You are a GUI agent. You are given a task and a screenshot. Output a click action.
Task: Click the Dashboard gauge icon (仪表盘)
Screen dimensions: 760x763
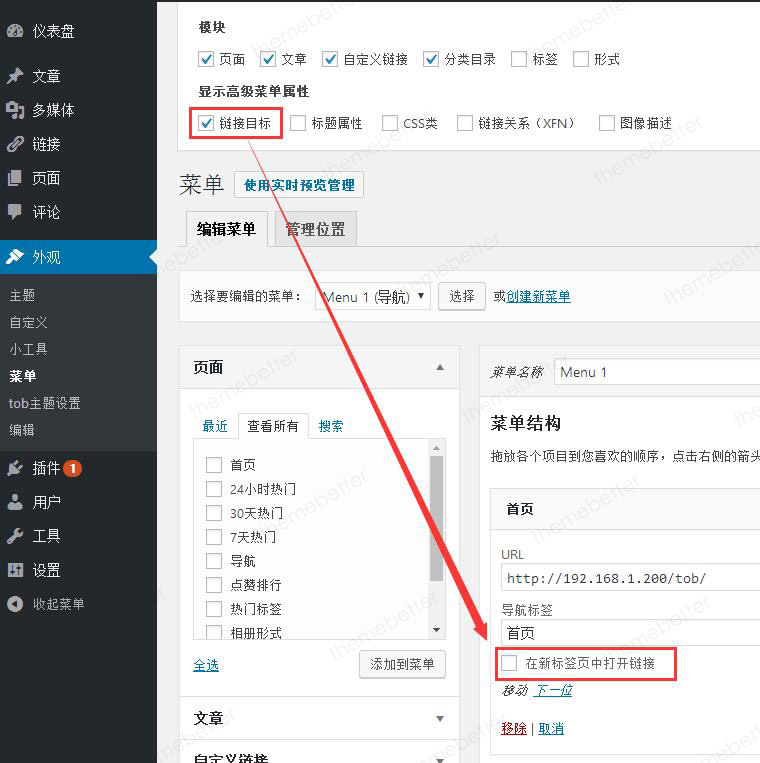[15, 31]
